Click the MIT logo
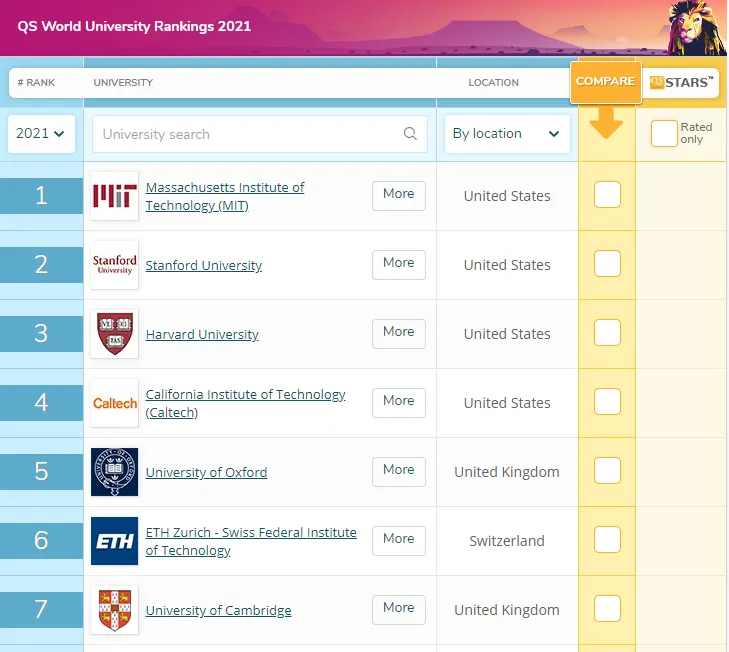 [x=114, y=196]
